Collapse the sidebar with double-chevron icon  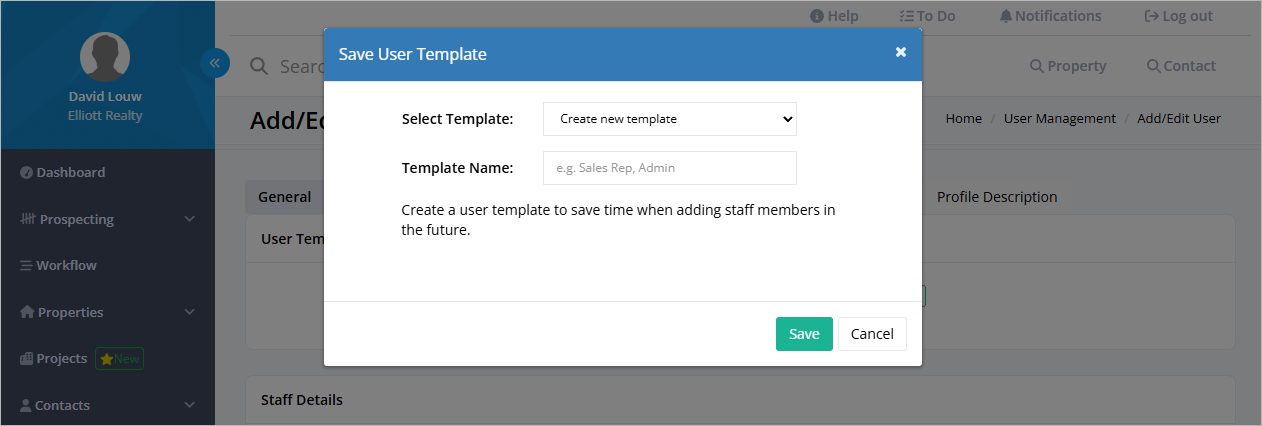point(215,64)
